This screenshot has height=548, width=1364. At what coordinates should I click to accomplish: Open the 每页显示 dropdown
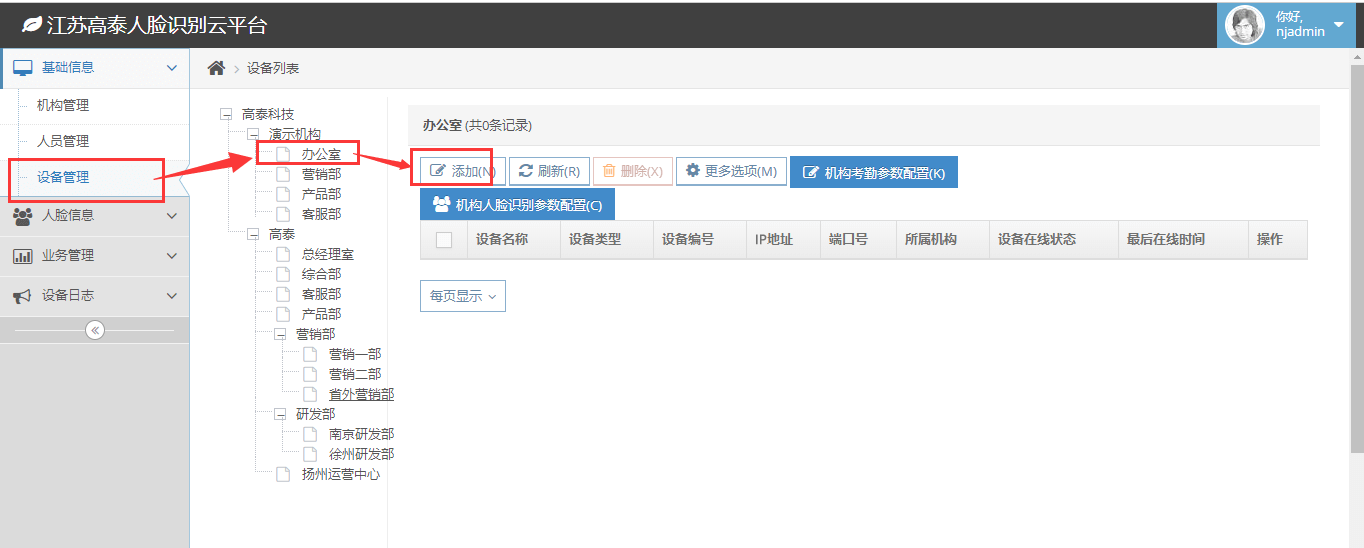463,296
